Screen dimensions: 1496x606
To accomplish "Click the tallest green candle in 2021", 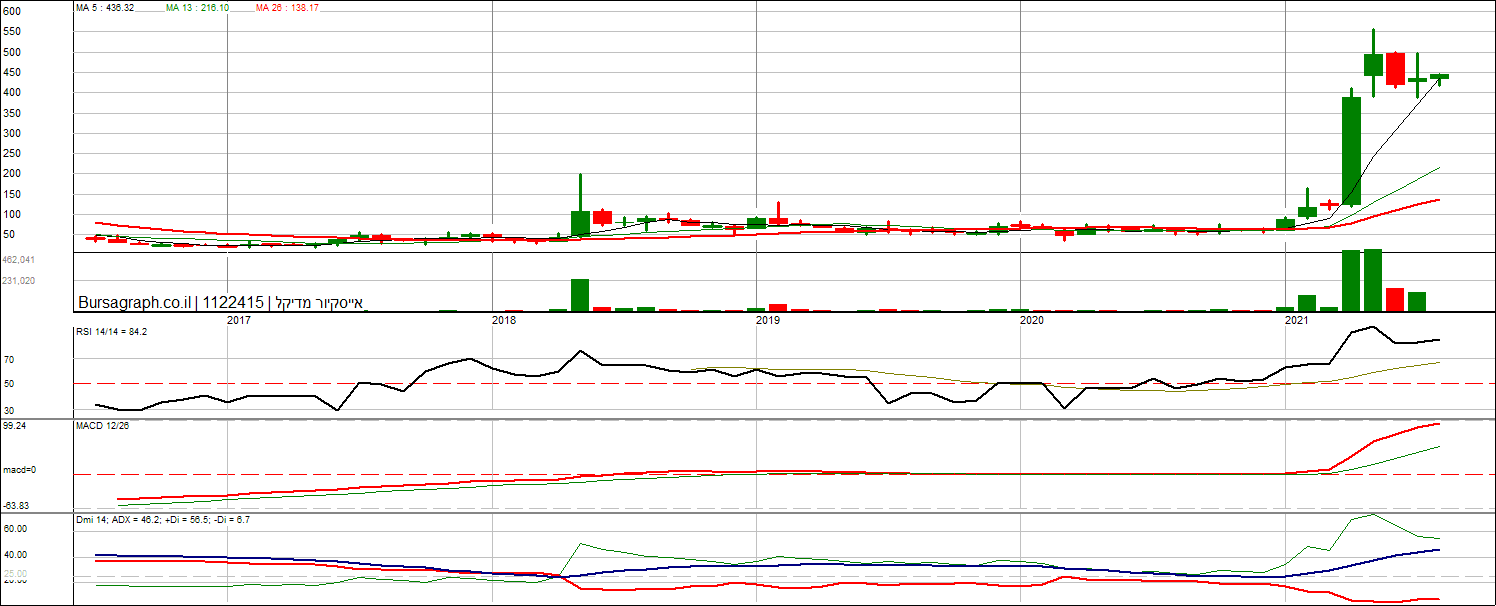I will coord(1351,150).
